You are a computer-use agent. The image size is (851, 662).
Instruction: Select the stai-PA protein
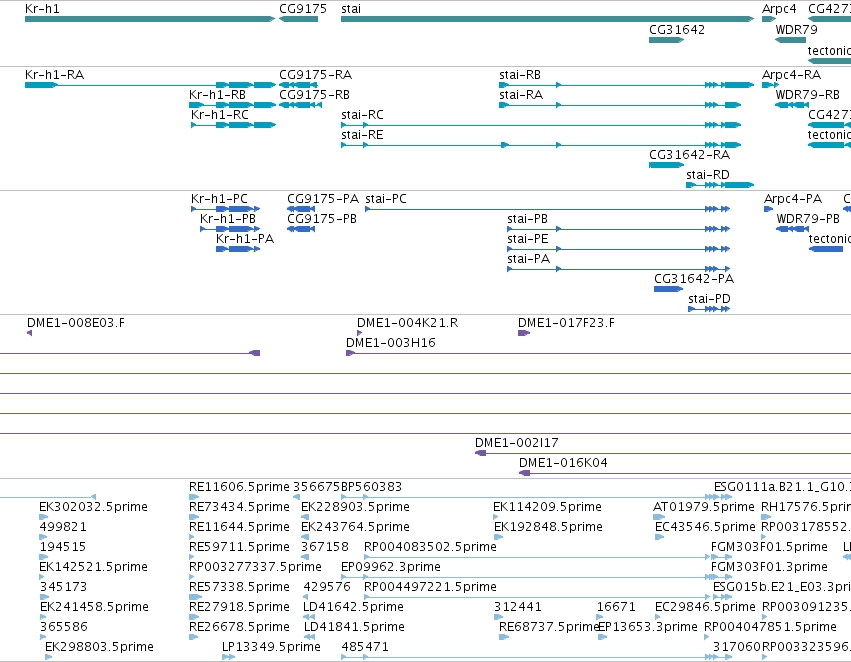point(619,269)
